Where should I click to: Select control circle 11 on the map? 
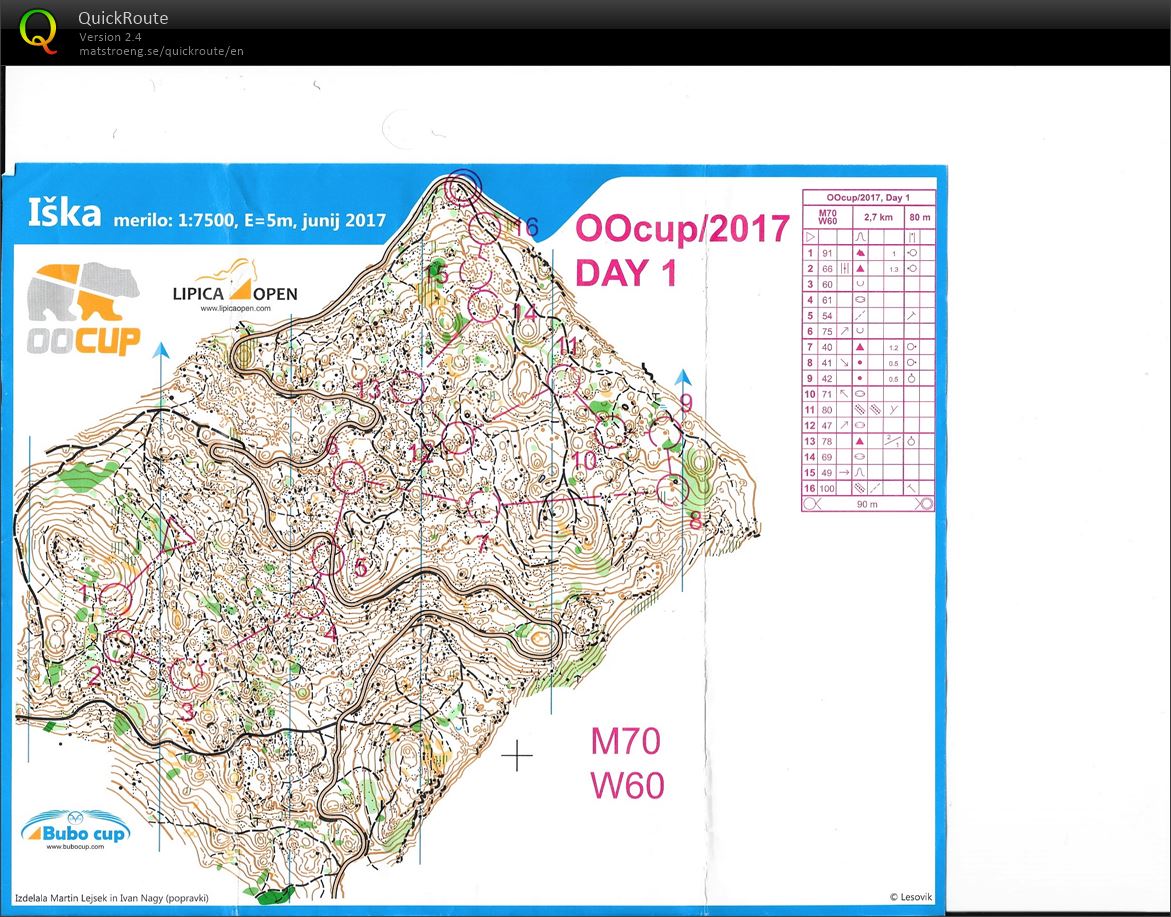[564, 380]
